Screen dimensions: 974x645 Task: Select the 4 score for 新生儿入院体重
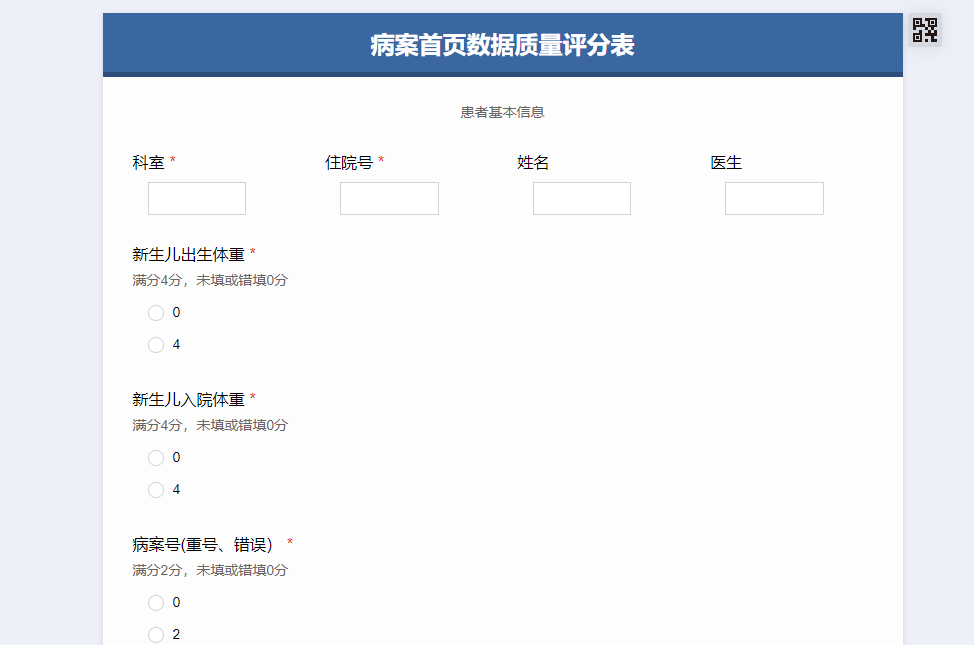156,490
